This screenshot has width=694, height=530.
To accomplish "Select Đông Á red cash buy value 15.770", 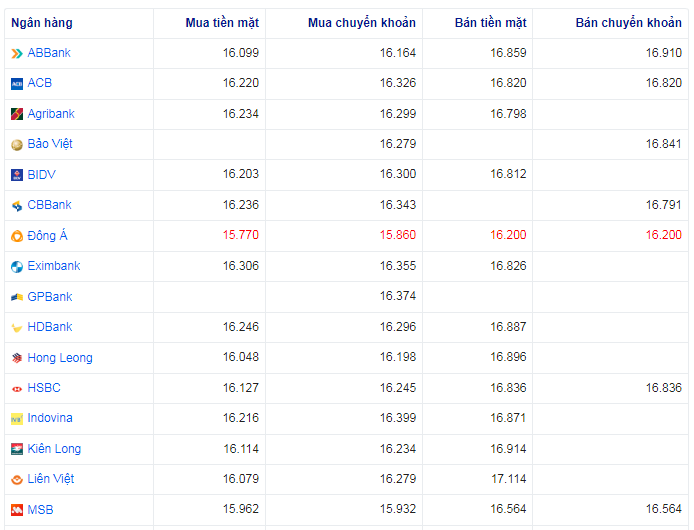I will 241,235.
